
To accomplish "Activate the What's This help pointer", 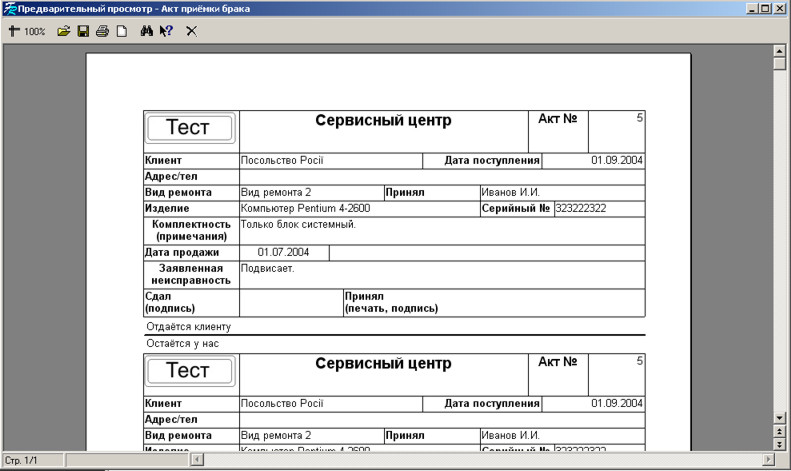I will click(x=166, y=31).
